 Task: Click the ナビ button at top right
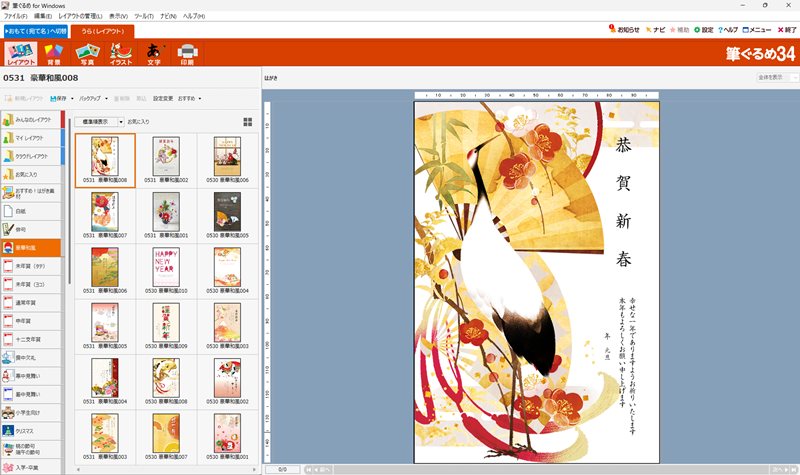tap(655, 30)
